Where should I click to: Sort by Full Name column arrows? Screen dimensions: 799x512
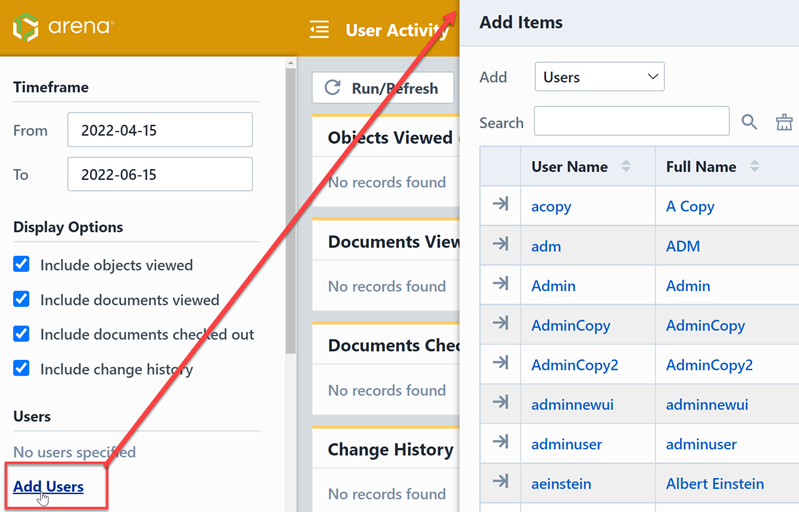point(755,166)
